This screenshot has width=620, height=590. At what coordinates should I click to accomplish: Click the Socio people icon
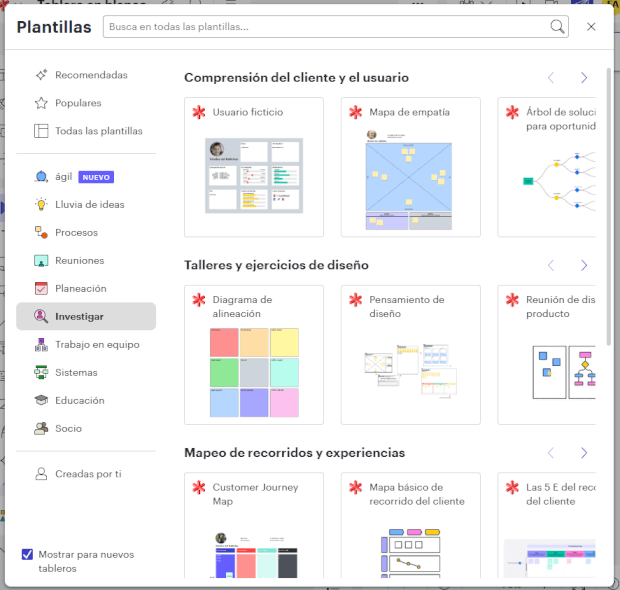pyautogui.click(x=41, y=428)
